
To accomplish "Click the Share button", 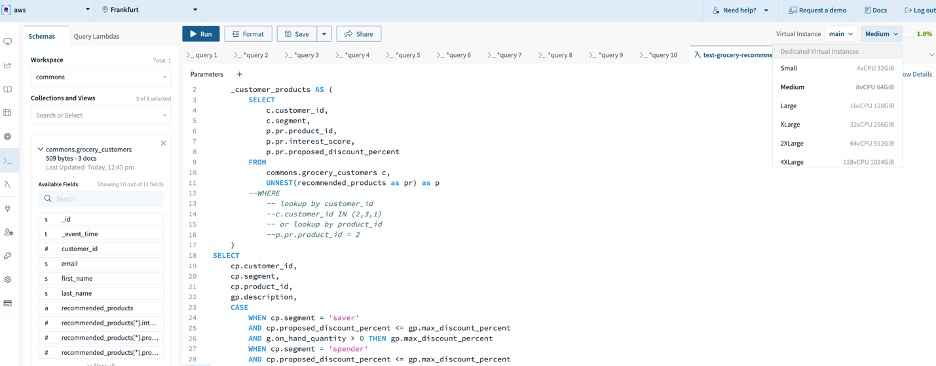I will click(359, 34).
